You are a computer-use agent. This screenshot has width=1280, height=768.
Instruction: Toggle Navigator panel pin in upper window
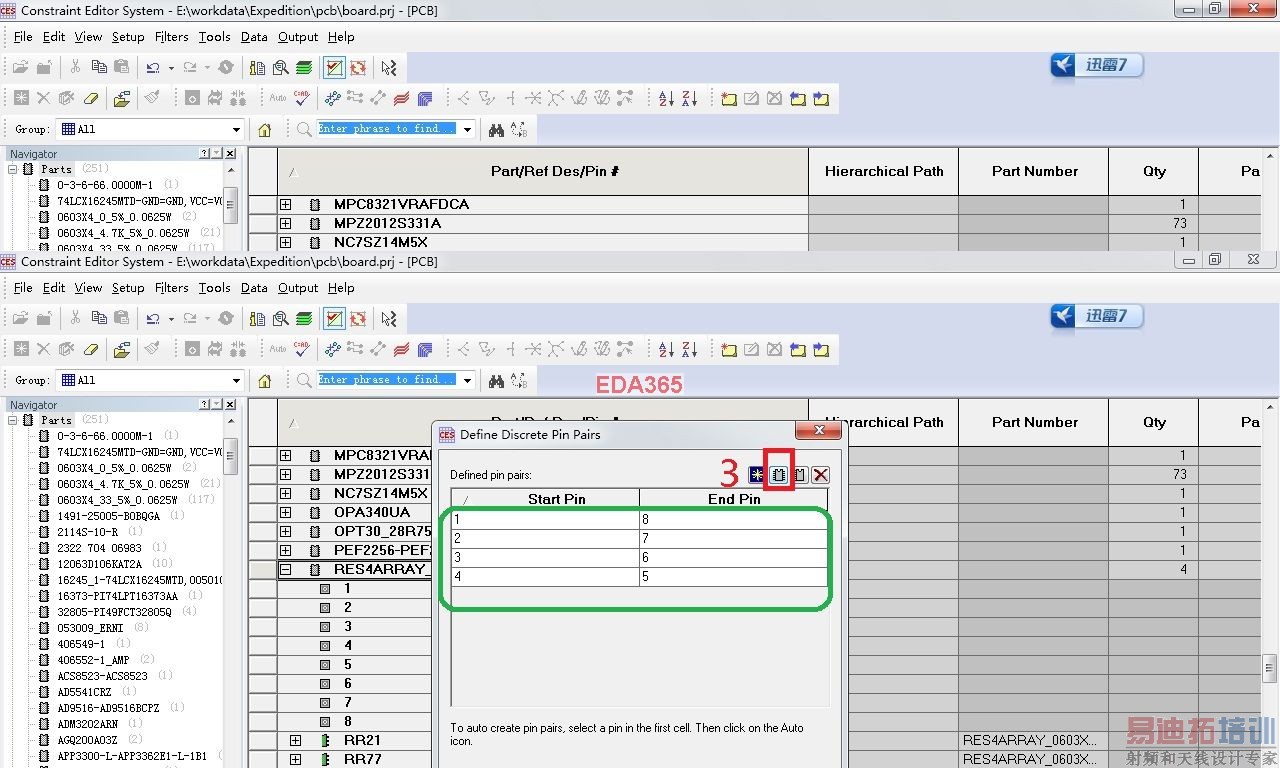[x=217, y=153]
